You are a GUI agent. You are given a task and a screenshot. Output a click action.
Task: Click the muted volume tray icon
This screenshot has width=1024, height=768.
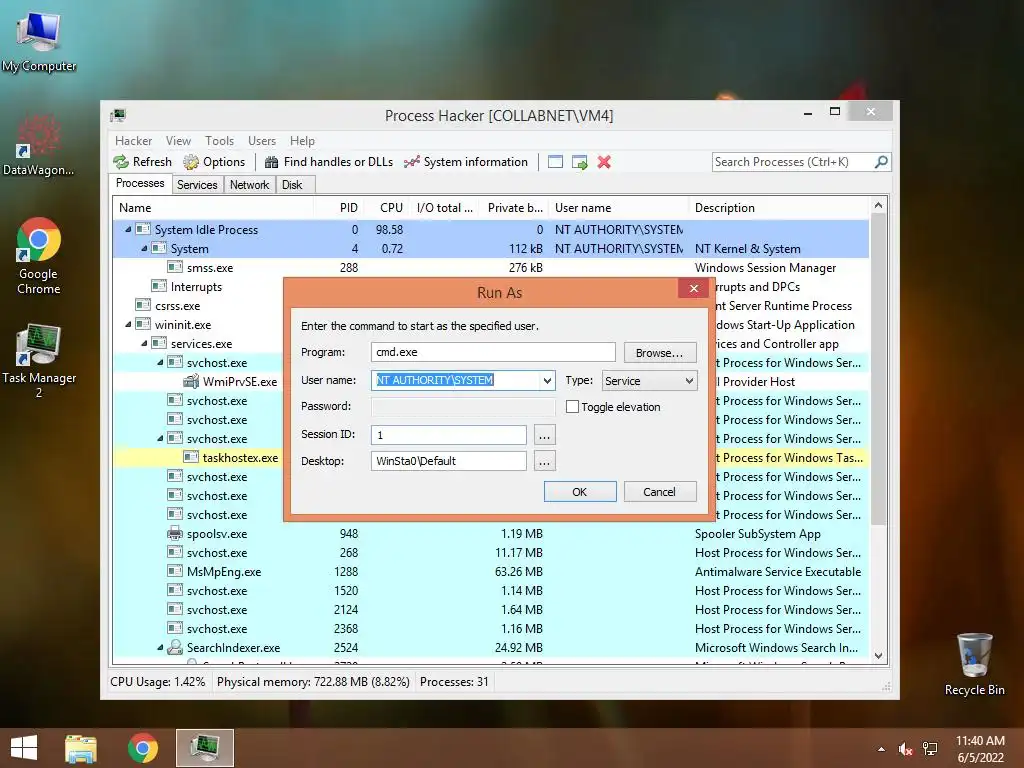905,749
